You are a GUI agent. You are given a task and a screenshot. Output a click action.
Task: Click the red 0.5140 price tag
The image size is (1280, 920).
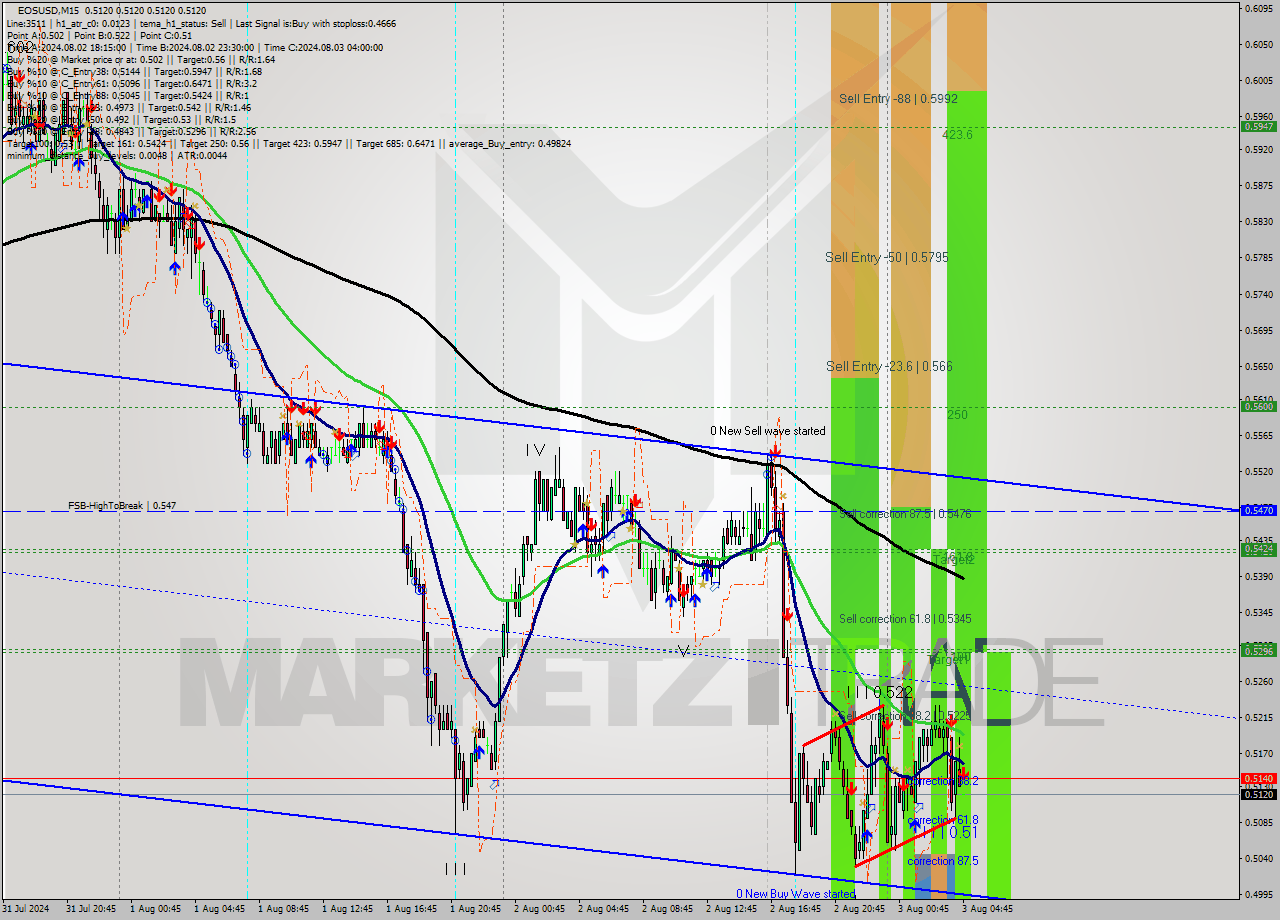[x=1258, y=778]
